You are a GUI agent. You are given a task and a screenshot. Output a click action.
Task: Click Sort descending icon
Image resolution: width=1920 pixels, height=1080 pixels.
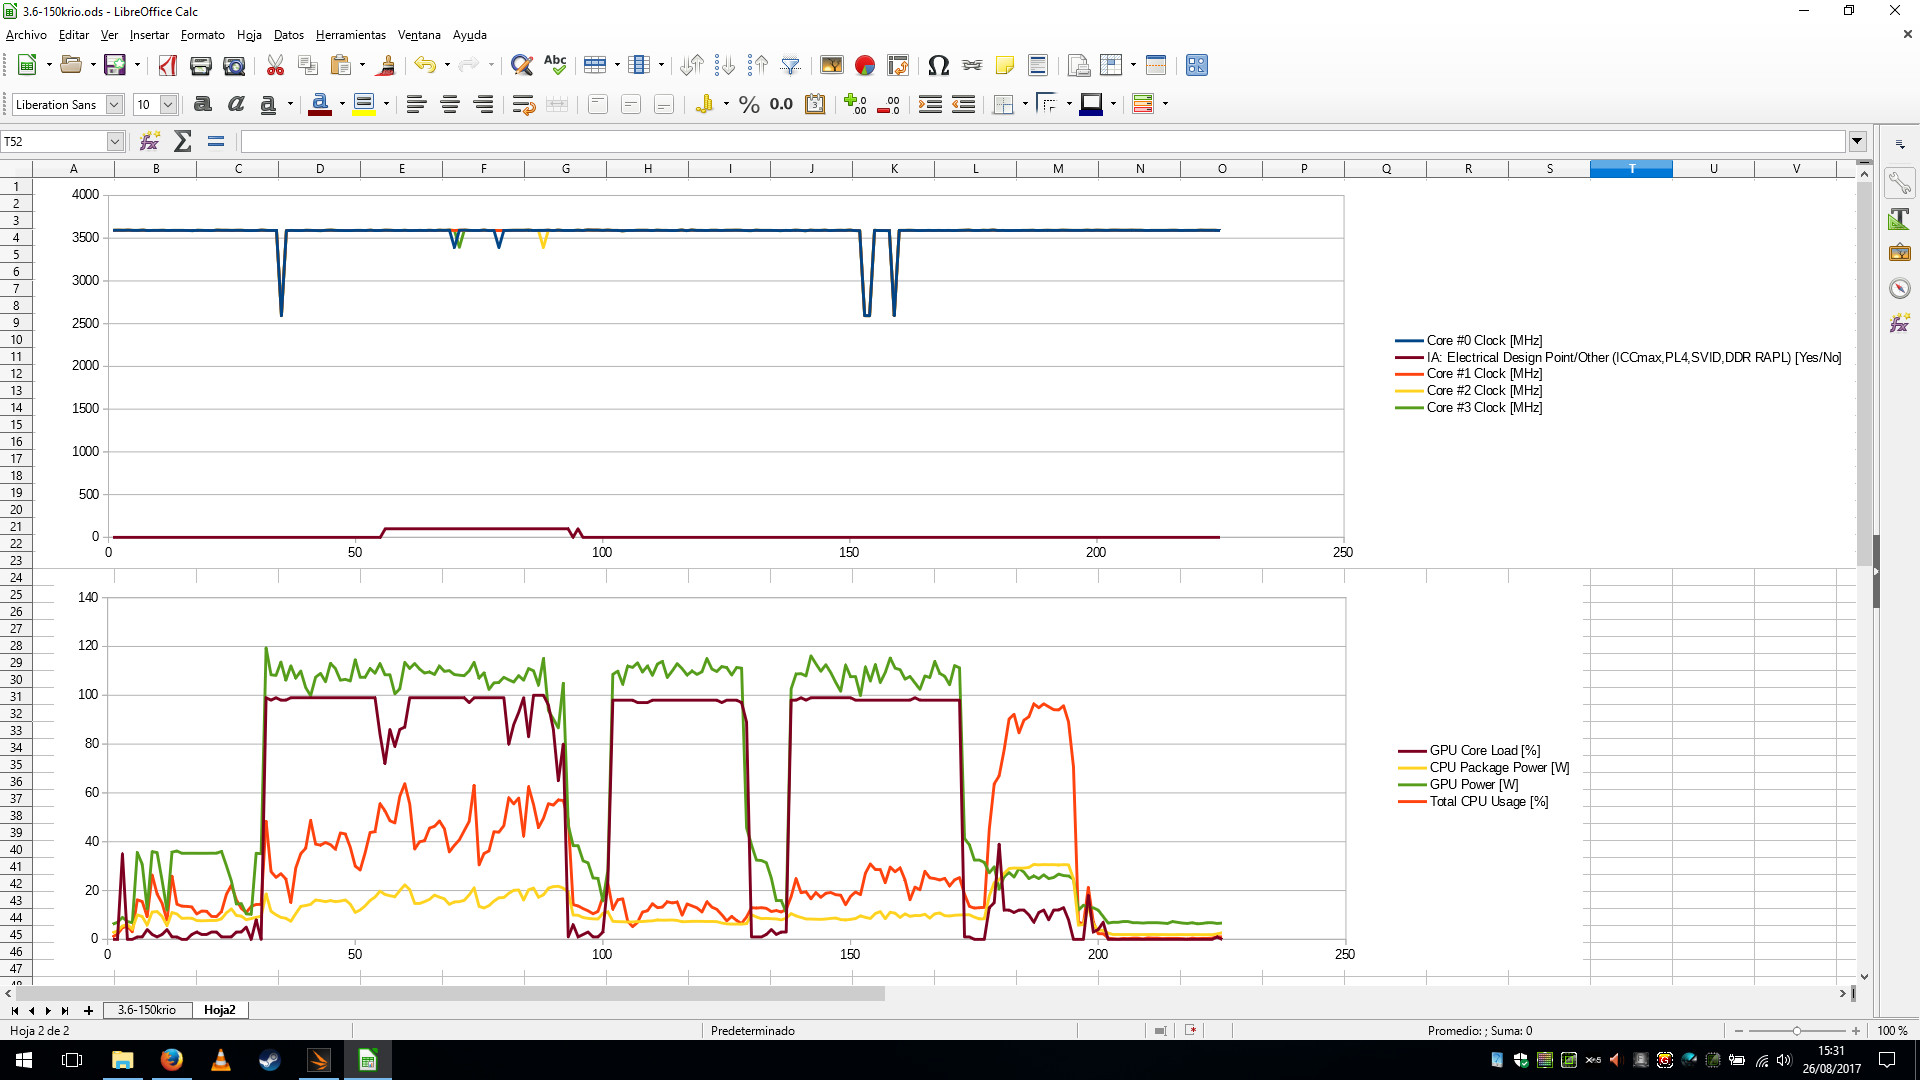(x=725, y=65)
